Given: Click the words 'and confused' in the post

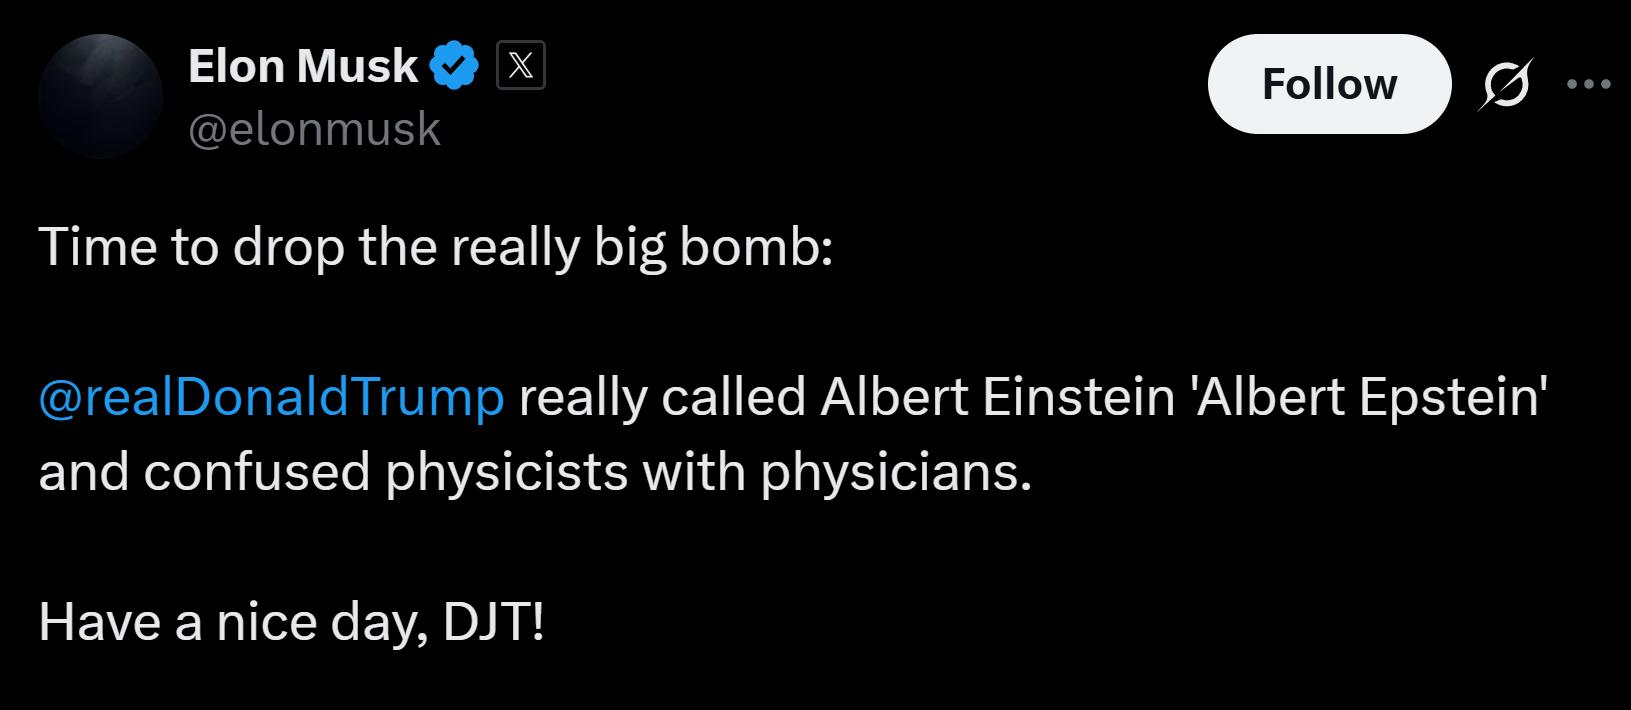Looking at the screenshot, I should [205, 471].
